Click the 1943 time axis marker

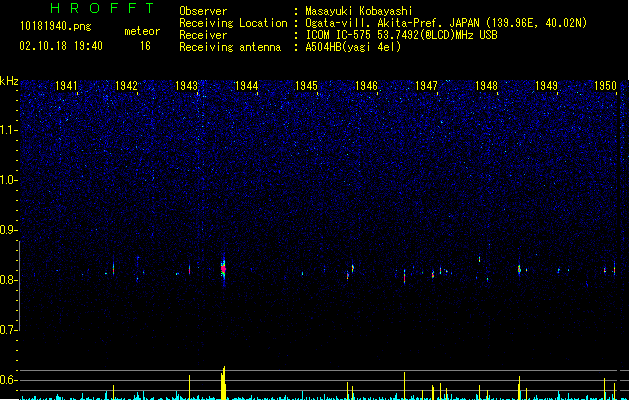coord(187,86)
